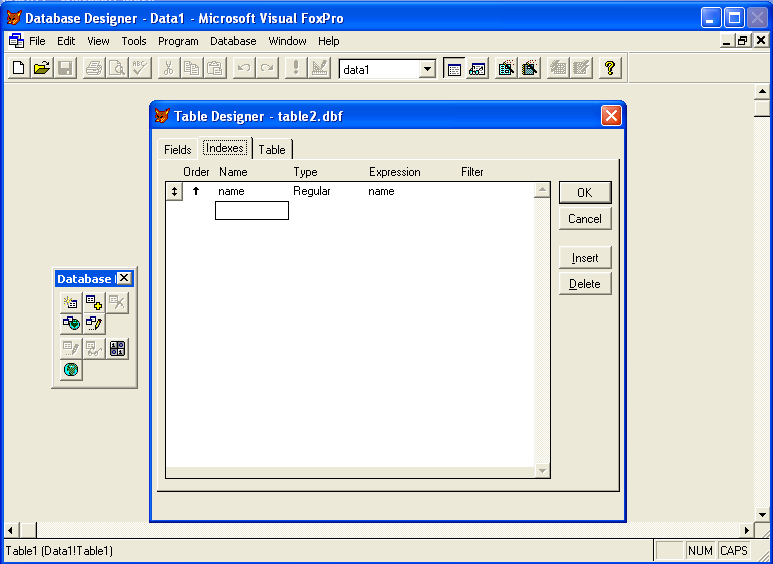Click the name index Name cell
Image resolution: width=773 pixels, height=564 pixels.
[x=252, y=191]
